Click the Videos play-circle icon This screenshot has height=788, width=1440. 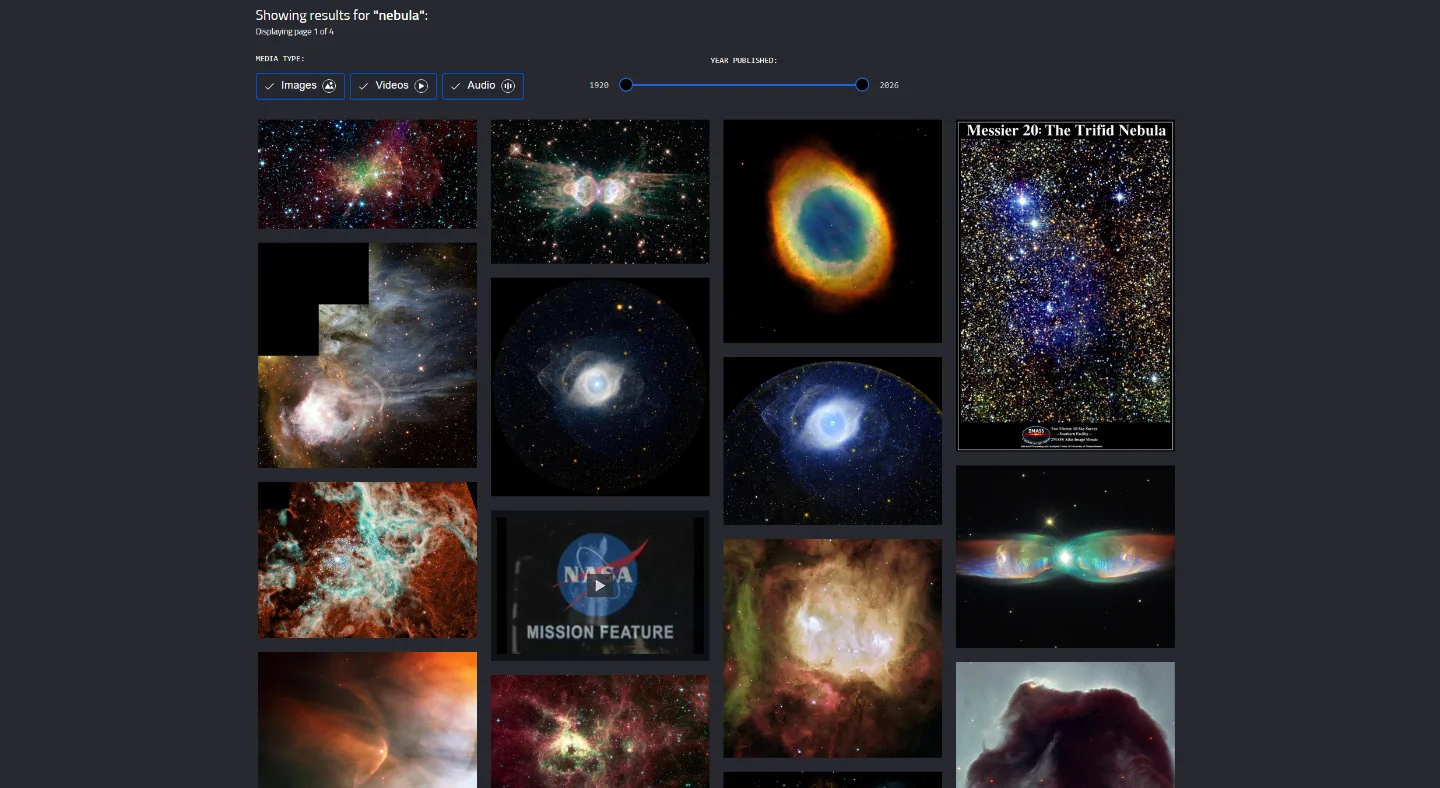[x=421, y=86]
